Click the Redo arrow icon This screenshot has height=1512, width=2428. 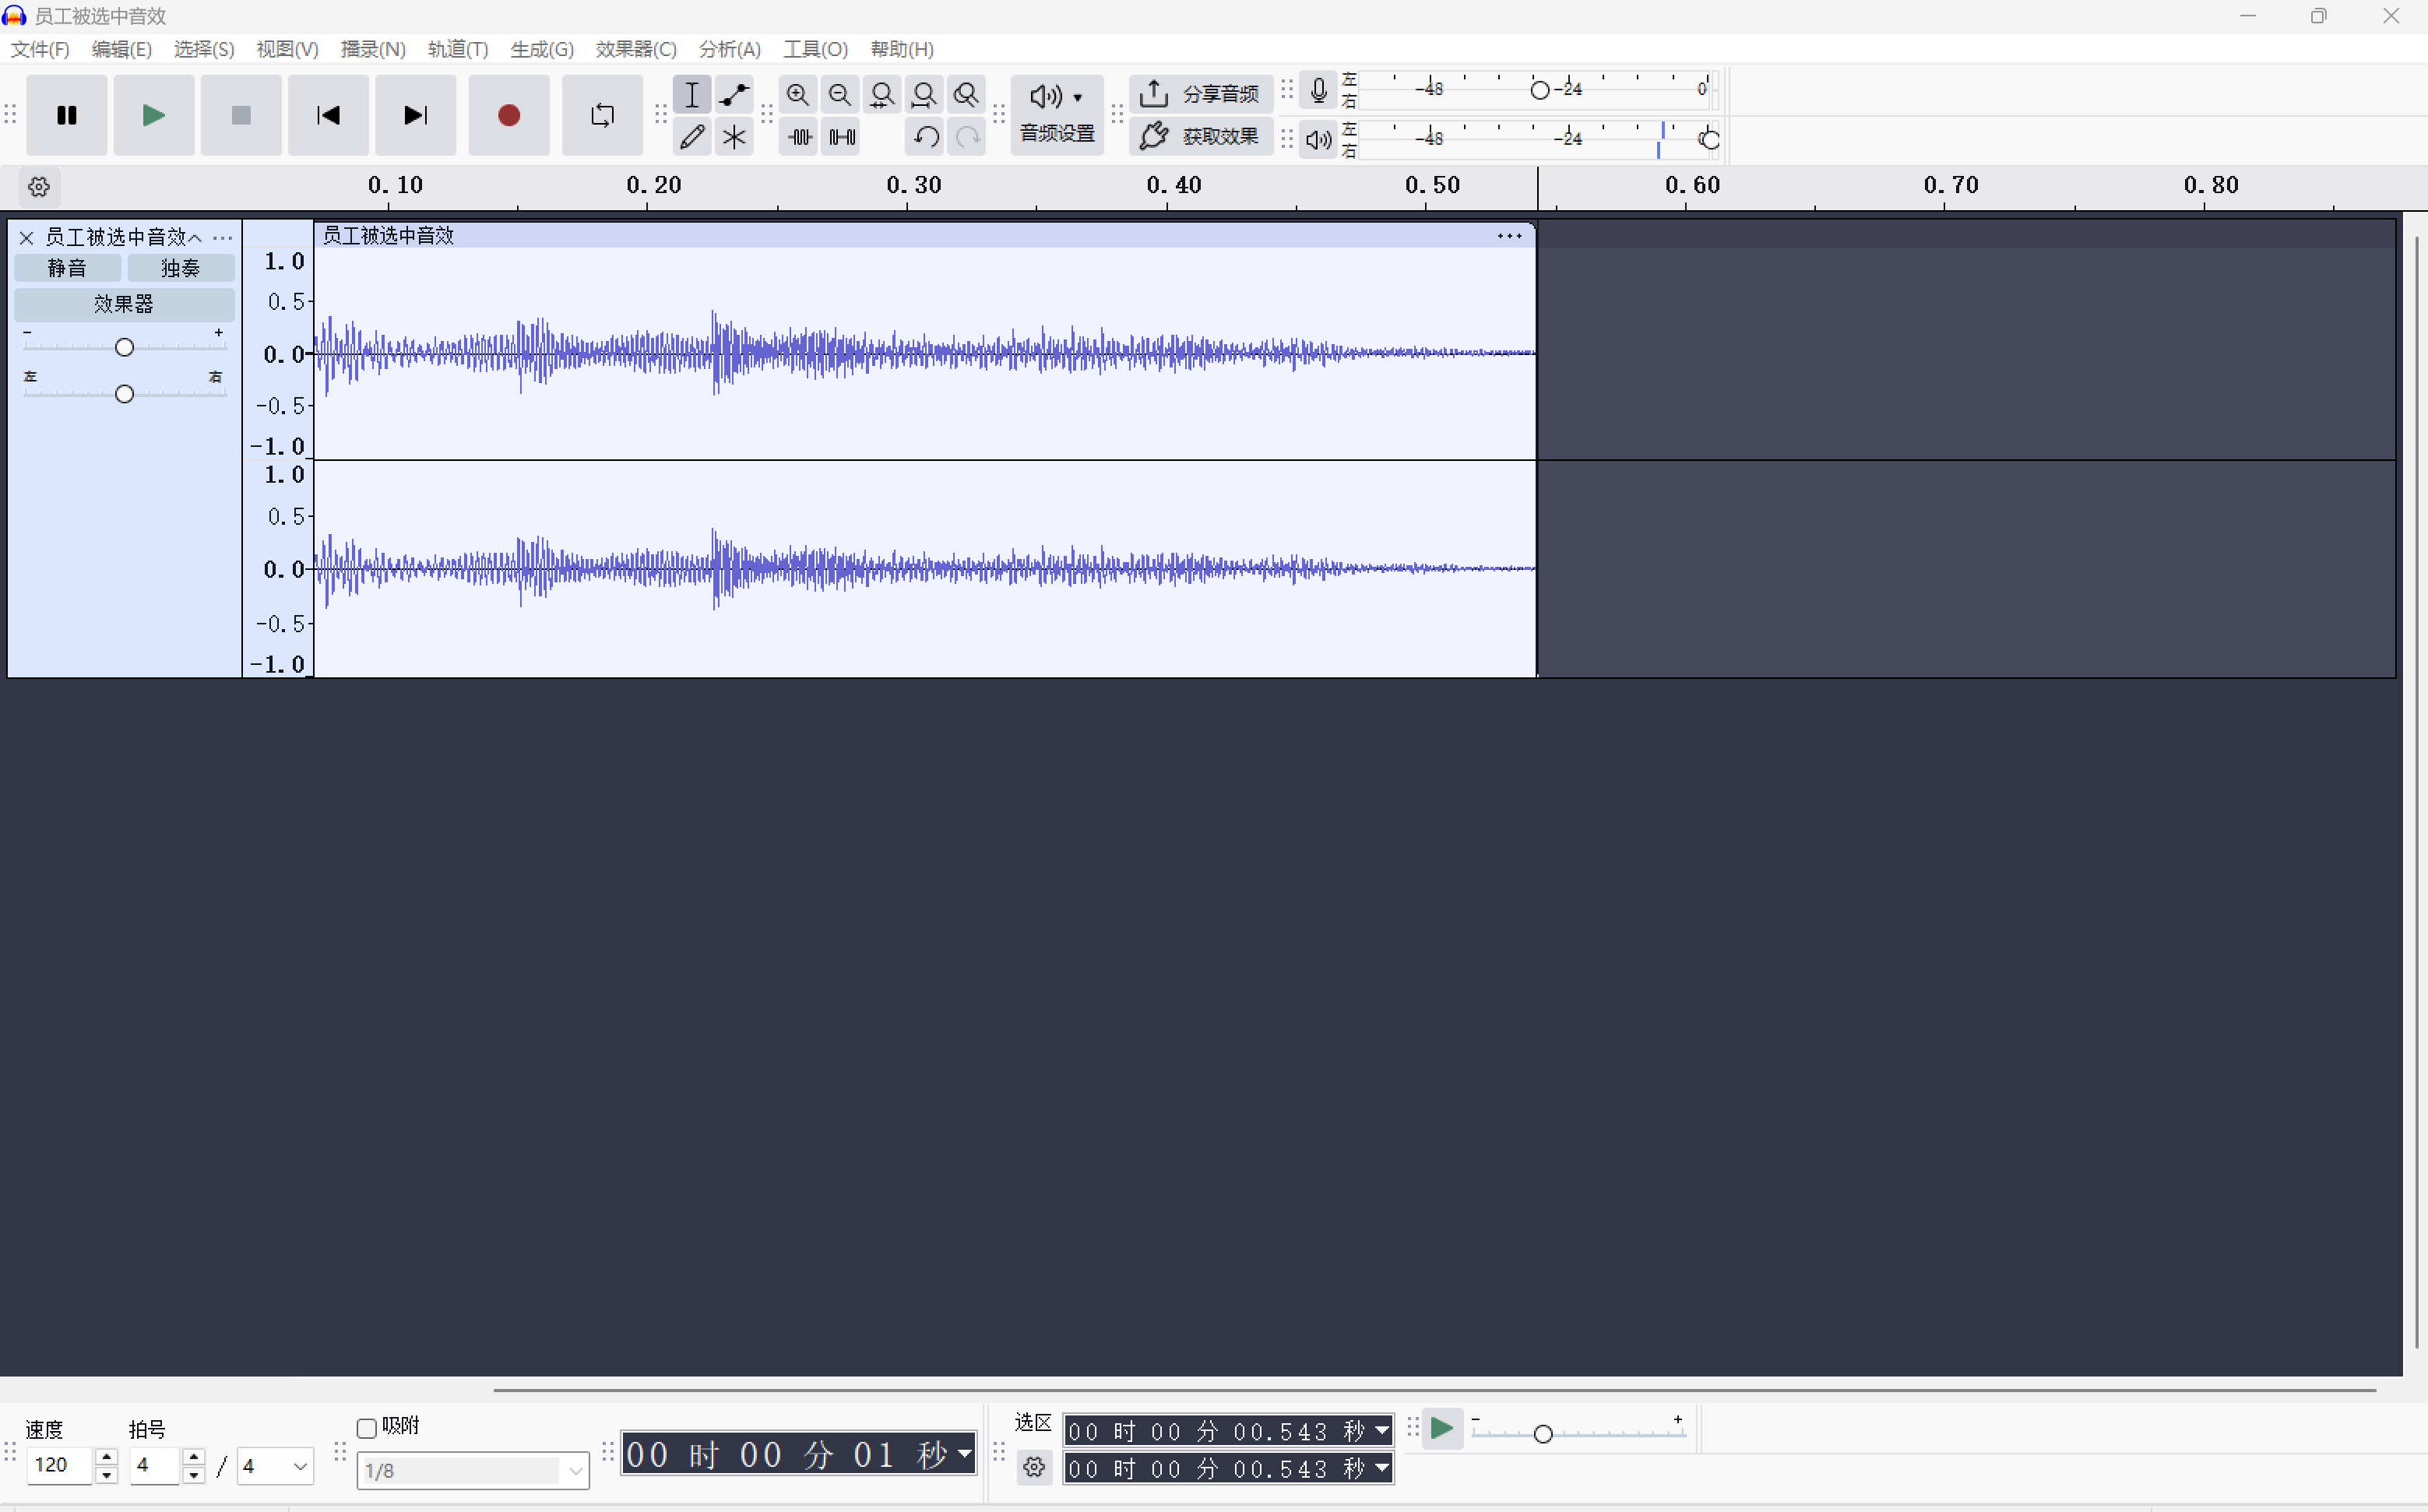pos(967,137)
